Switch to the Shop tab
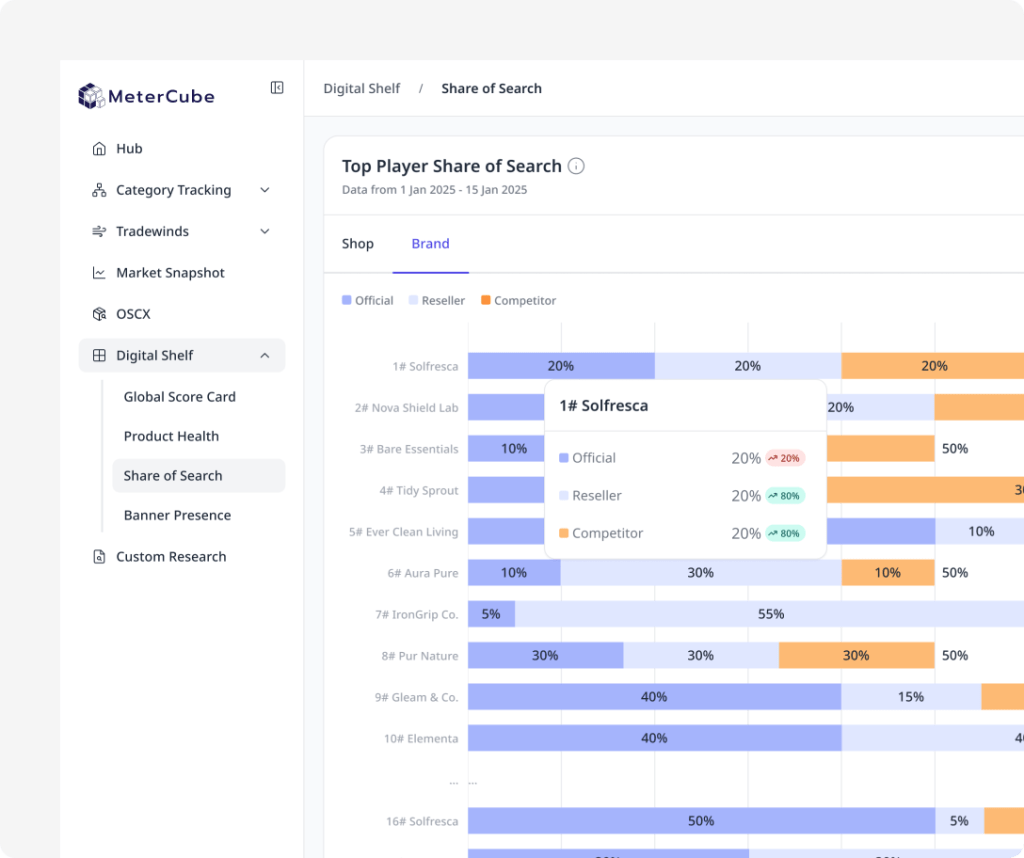Image resolution: width=1024 pixels, height=858 pixels. click(x=358, y=244)
